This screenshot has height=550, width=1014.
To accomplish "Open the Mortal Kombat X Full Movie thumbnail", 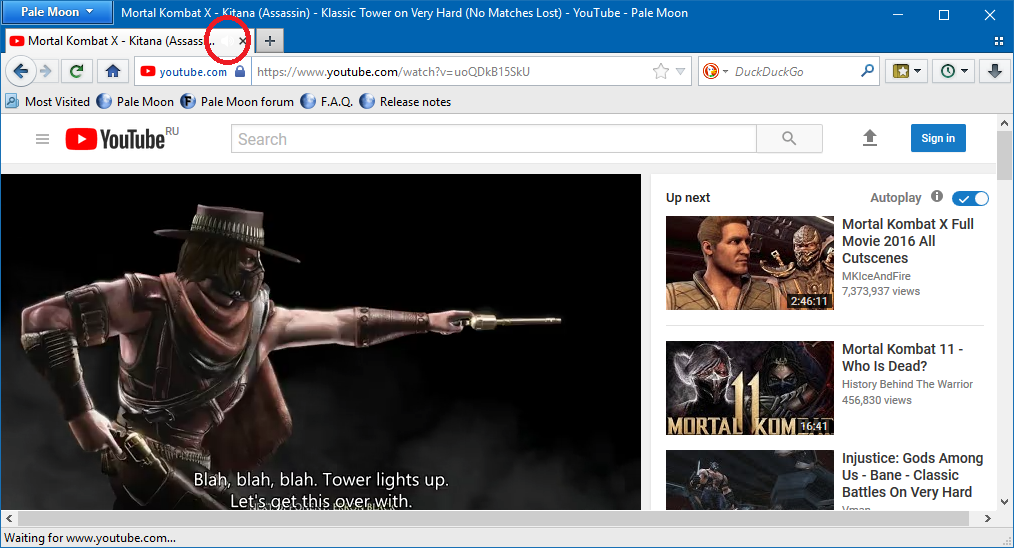I will [x=750, y=263].
